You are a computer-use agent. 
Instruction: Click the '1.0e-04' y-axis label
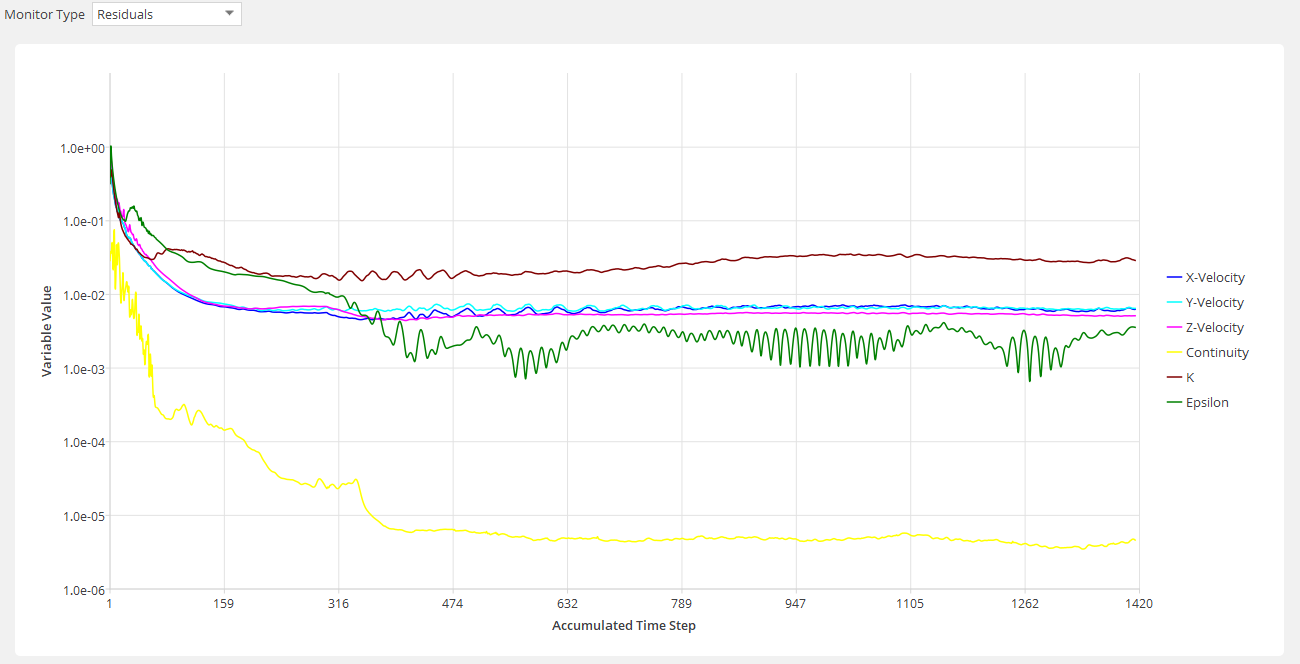click(x=82, y=442)
